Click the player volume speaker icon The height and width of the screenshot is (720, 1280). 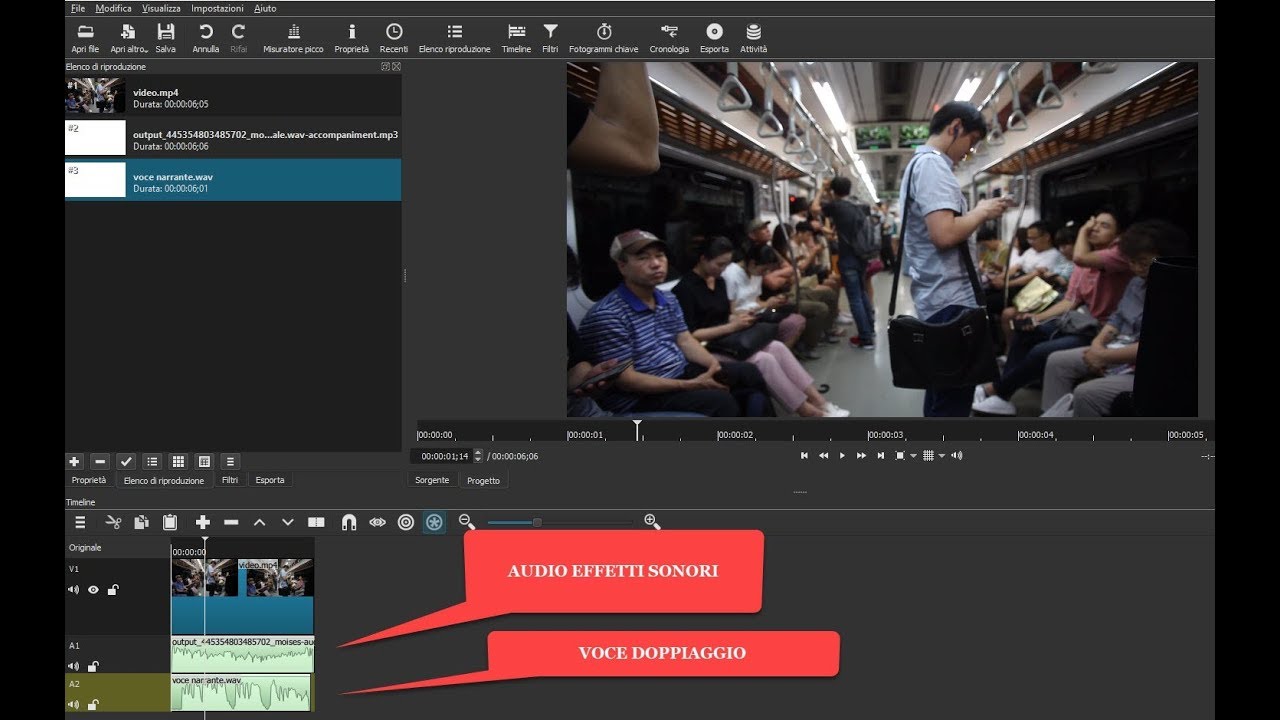tap(957, 456)
